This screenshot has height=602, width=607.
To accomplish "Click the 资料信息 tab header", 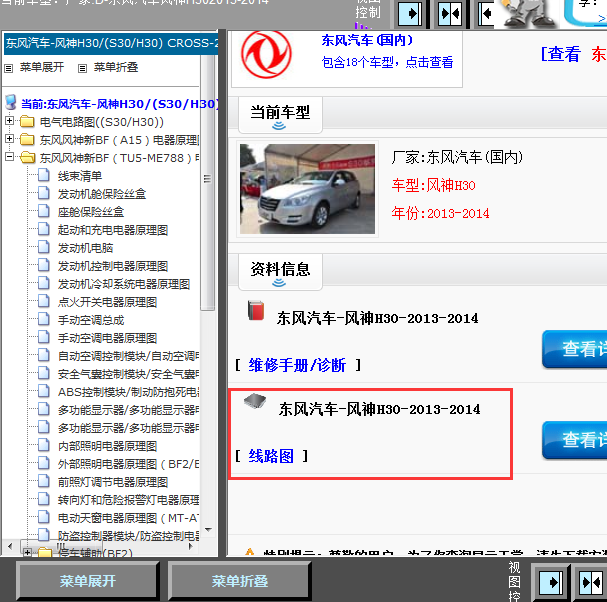I will [x=280, y=272].
